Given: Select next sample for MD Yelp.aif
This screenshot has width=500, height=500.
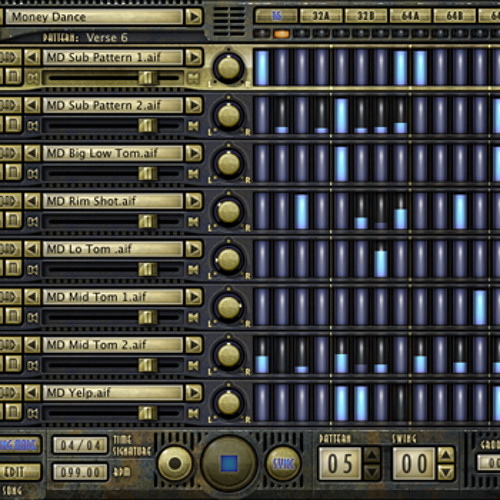Looking at the screenshot, I should click(x=194, y=393).
